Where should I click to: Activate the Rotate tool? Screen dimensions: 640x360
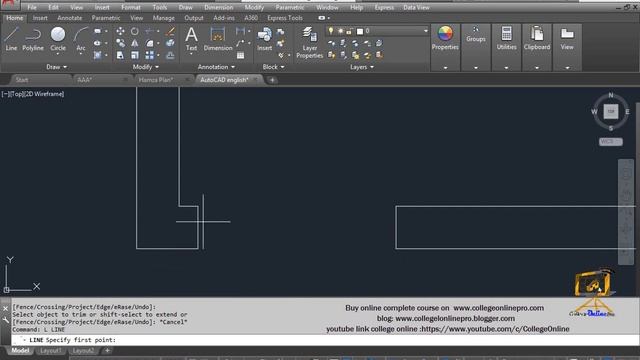click(135, 31)
